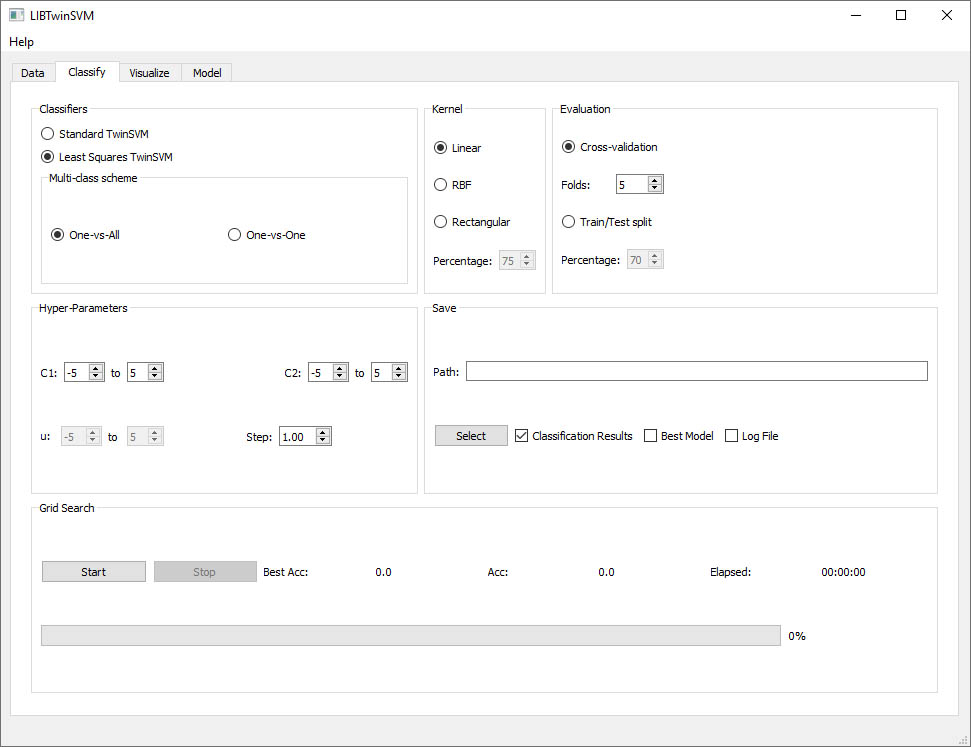Choose the RBF kernel
Screen dimensions: 971x747
pyautogui.click(x=453, y=185)
